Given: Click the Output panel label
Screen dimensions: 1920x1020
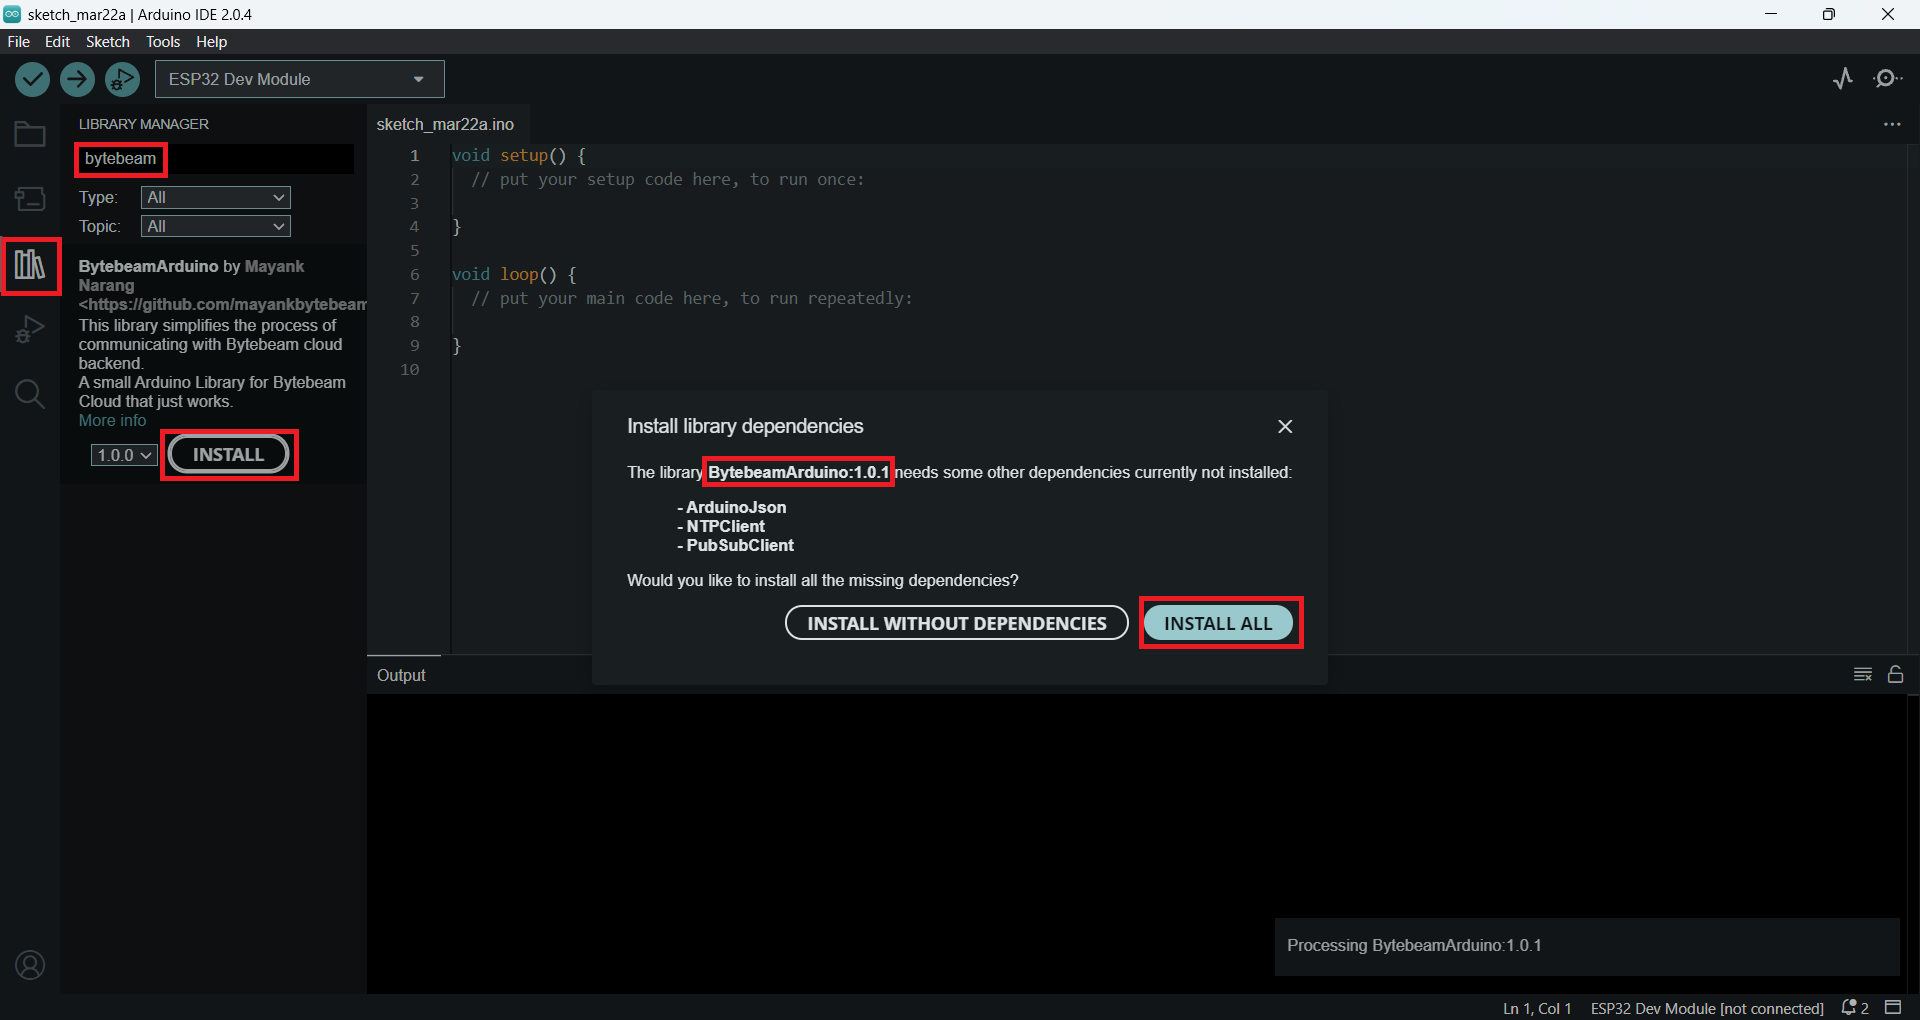Looking at the screenshot, I should (x=402, y=675).
